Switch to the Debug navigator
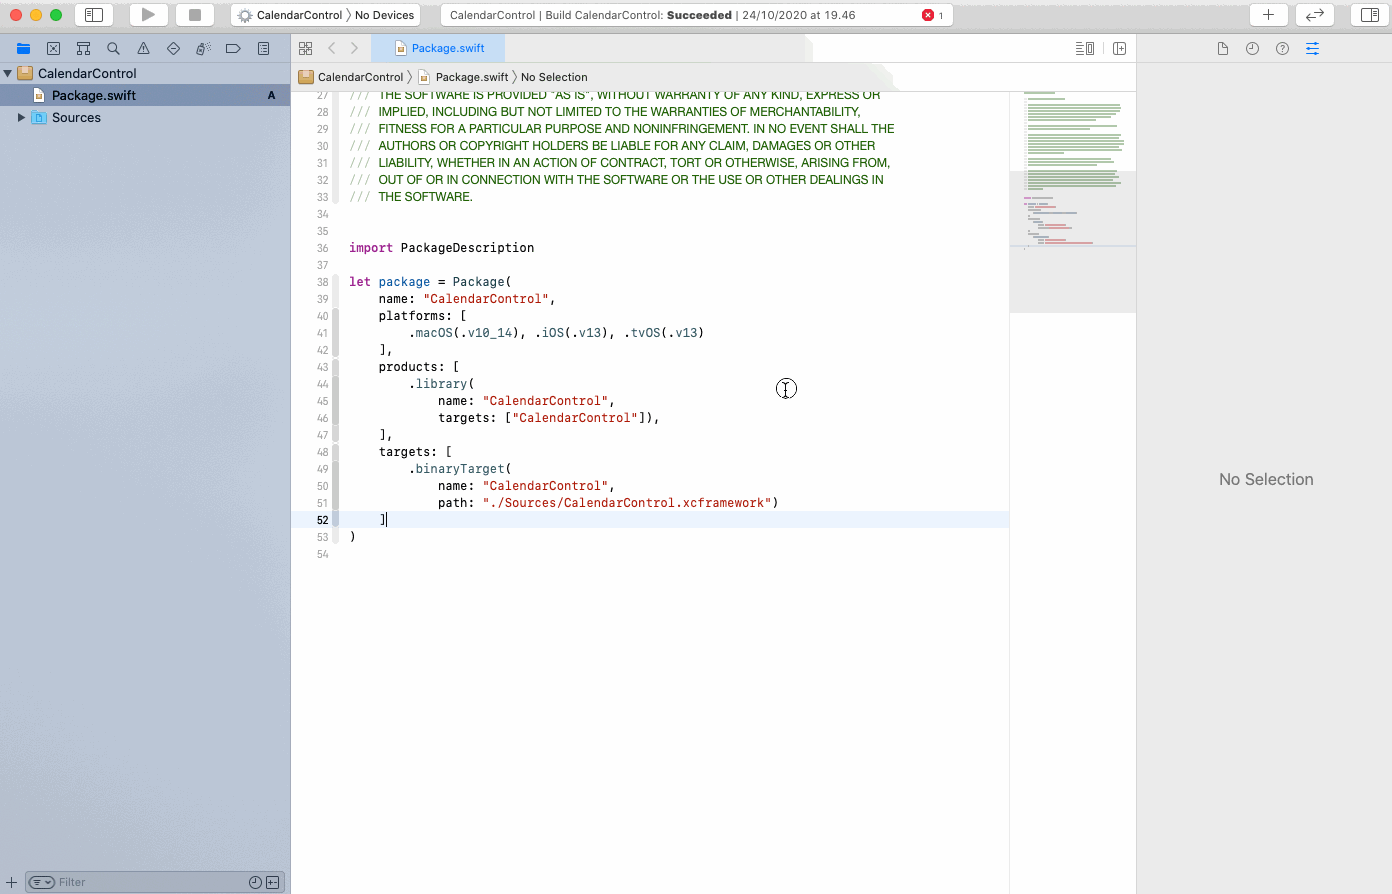The height and width of the screenshot is (894, 1392). pyautogui.click(x=203, y=48)
